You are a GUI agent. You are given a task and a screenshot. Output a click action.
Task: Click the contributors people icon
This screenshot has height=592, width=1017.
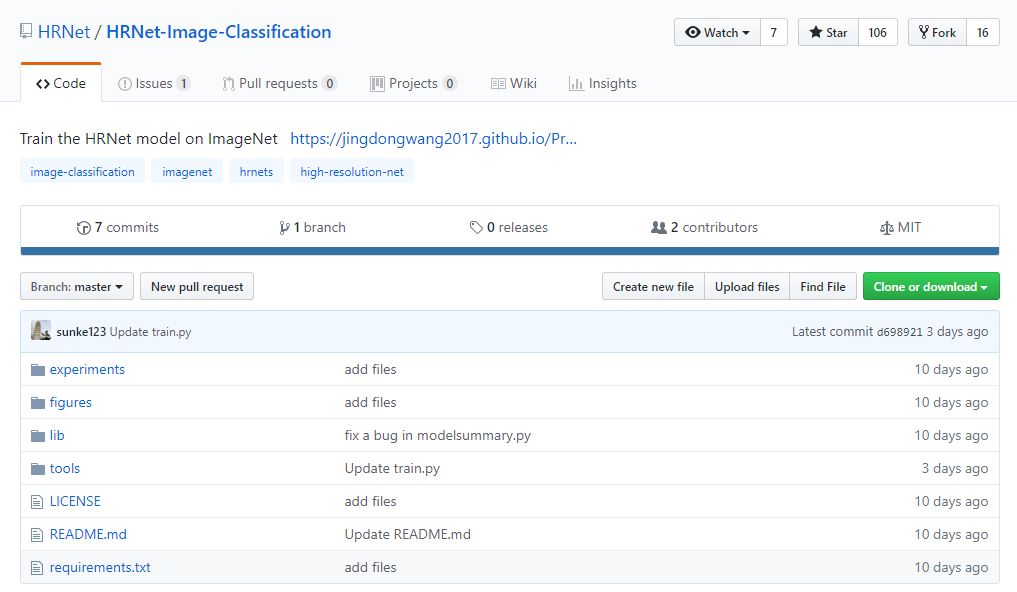pyautogui.click(x=658, y=228)
